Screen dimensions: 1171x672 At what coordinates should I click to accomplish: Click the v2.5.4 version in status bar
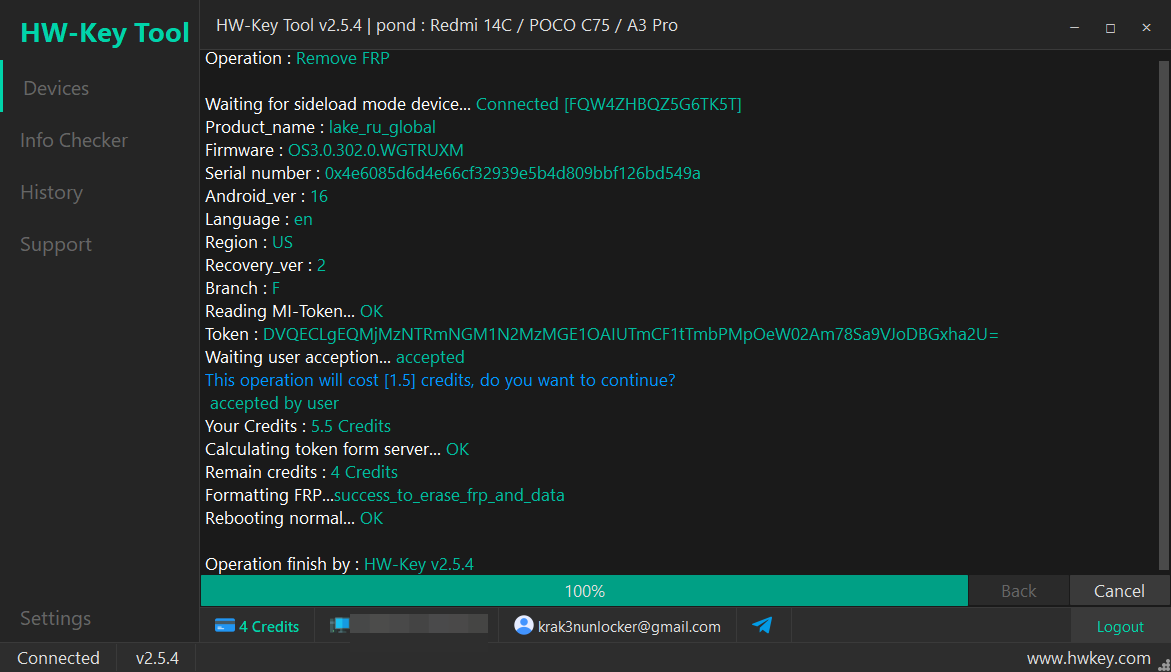[x=157, y=658]
